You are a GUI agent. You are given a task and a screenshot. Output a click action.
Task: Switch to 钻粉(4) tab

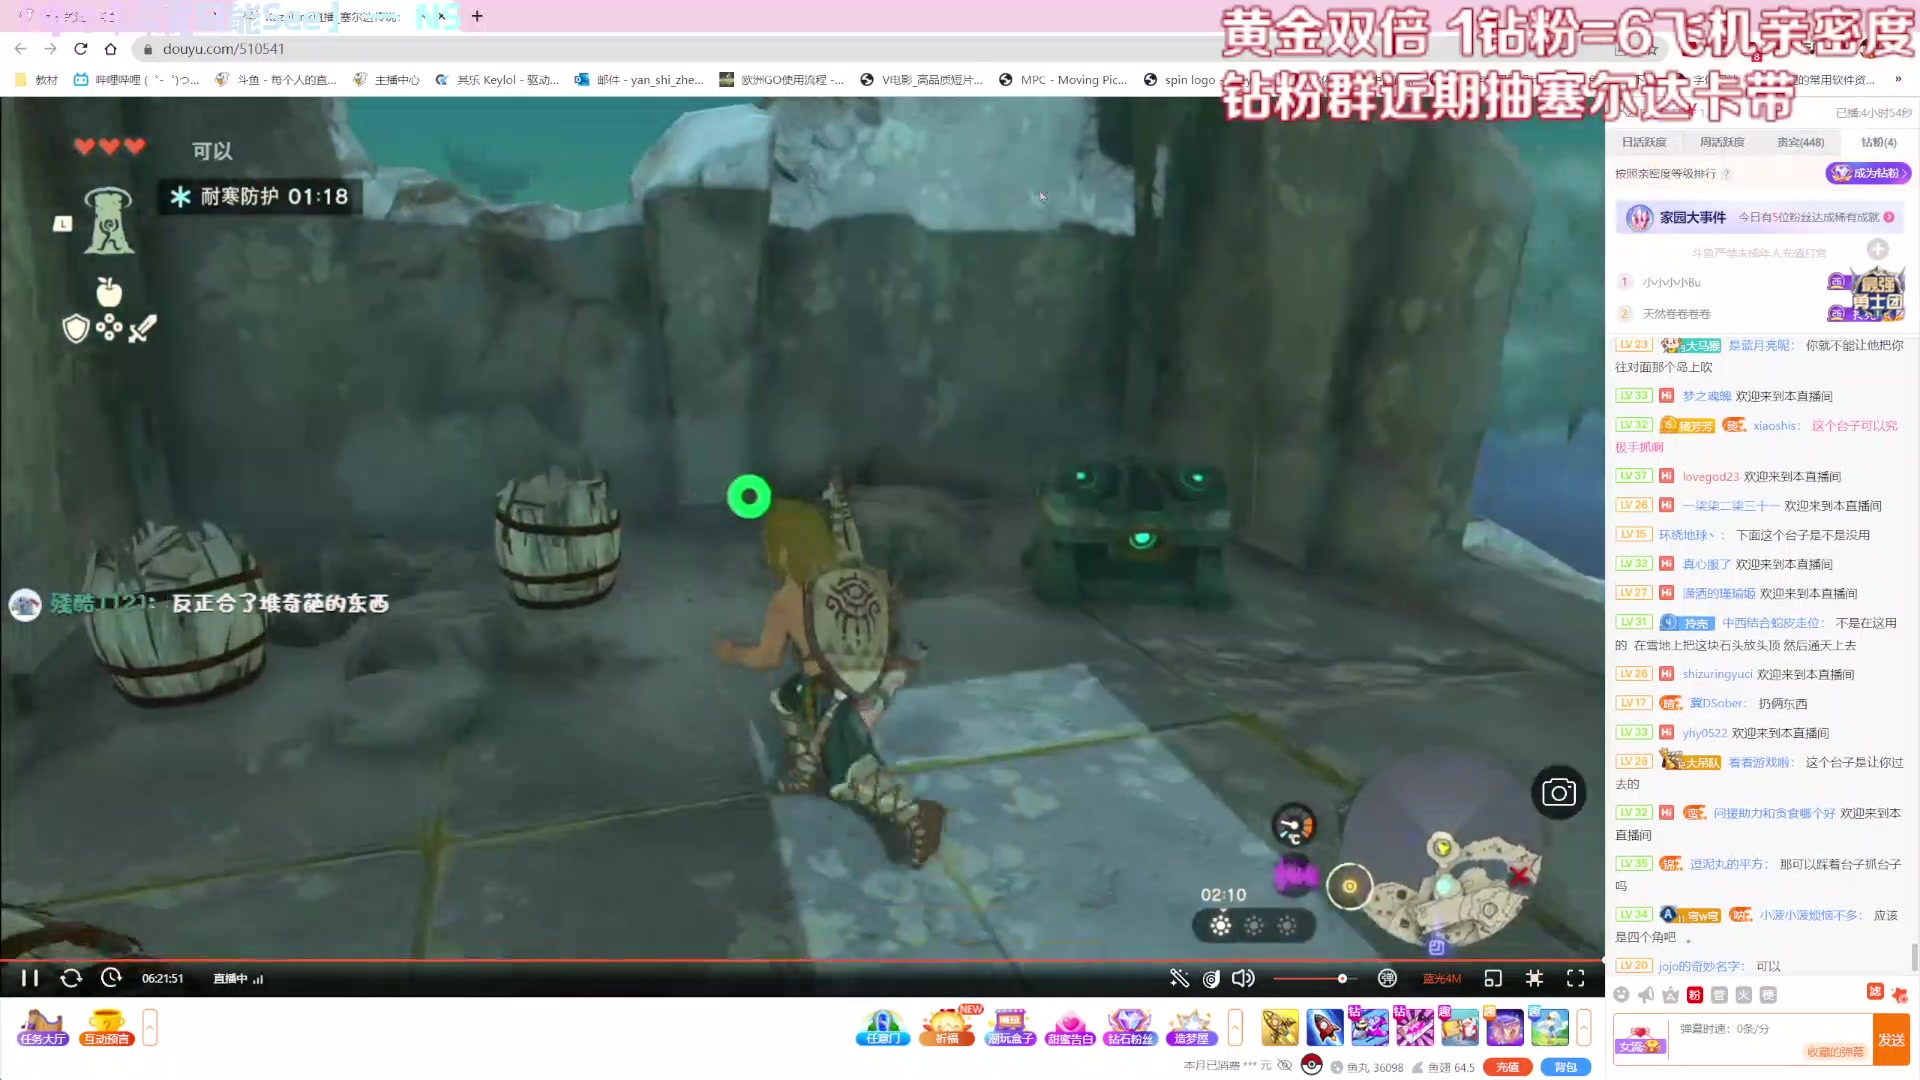click(x=1878, y=142)
